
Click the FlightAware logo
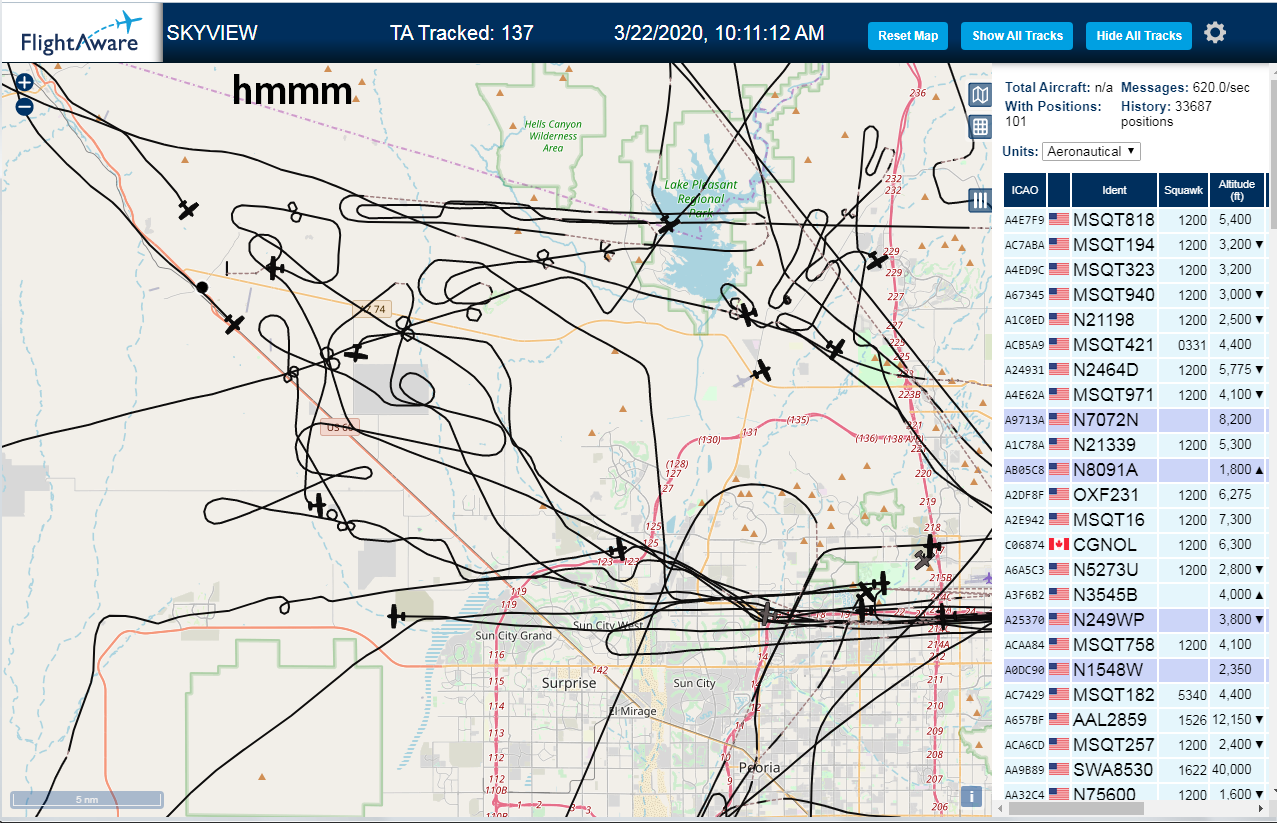click(x=80, y=33)
